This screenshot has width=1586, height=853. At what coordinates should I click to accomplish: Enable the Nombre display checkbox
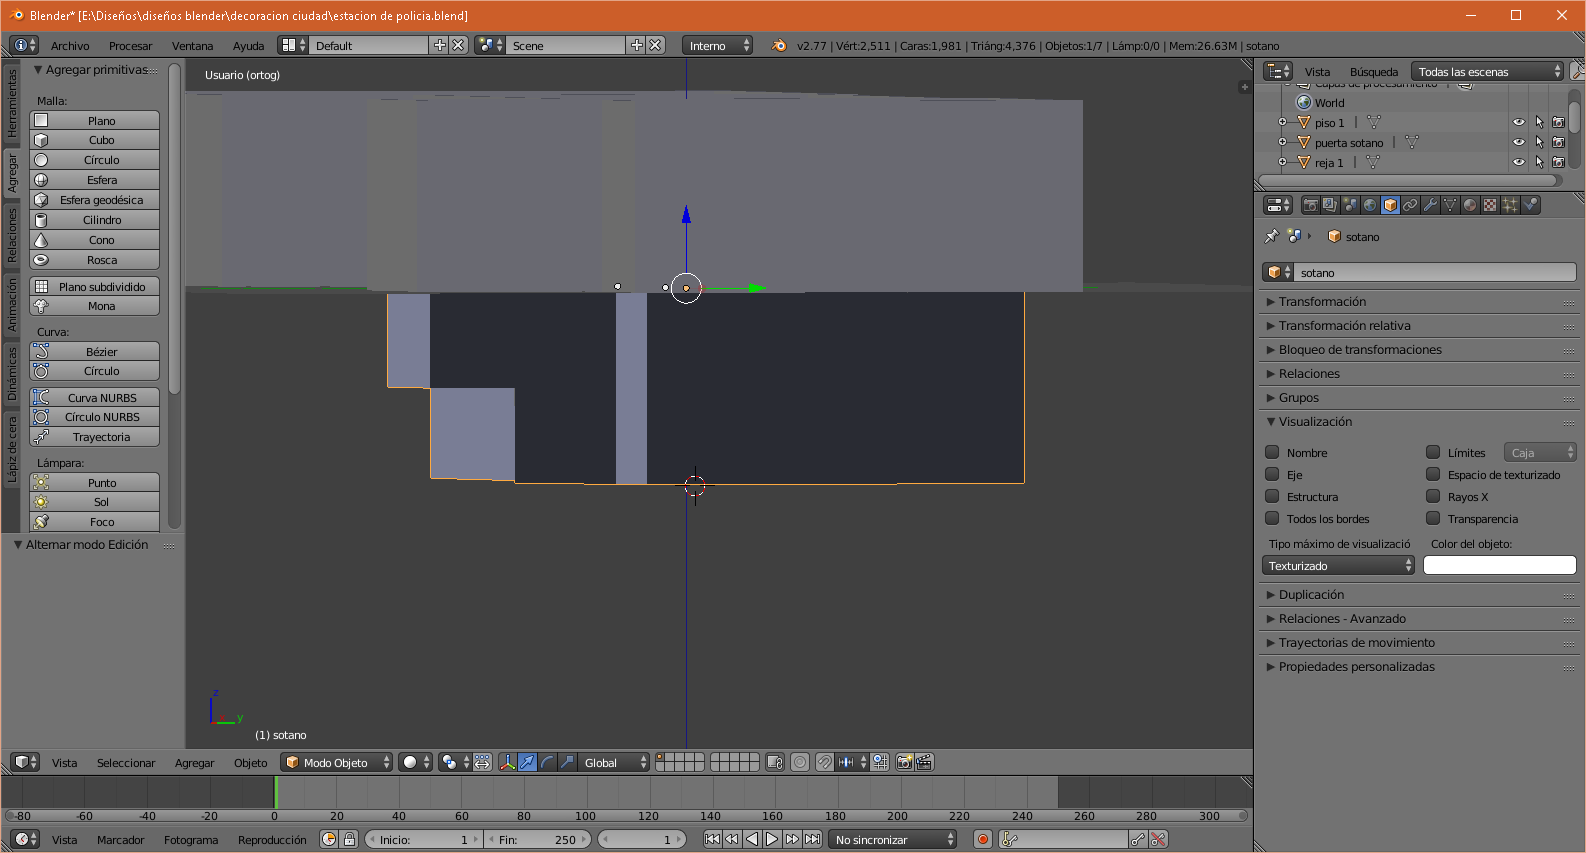[1273, 452]
